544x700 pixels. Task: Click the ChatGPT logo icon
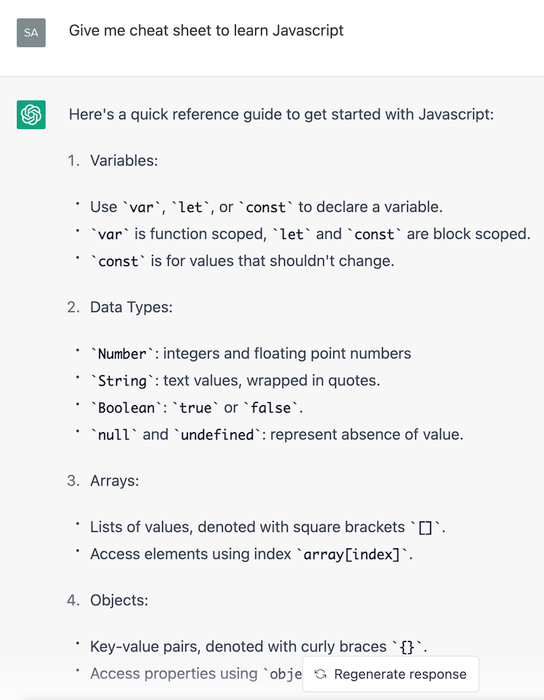pos(31,115)
